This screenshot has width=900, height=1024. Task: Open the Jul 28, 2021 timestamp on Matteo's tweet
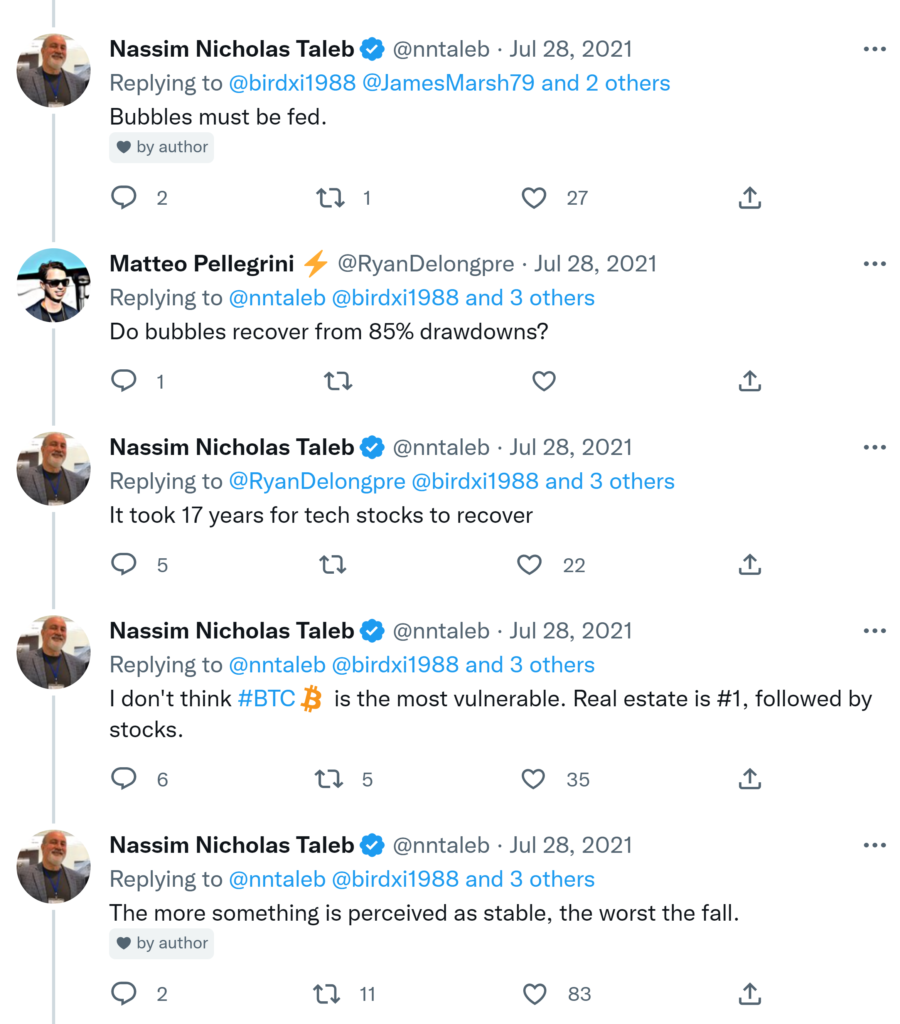pyautogui.click(x=595, y=264)
